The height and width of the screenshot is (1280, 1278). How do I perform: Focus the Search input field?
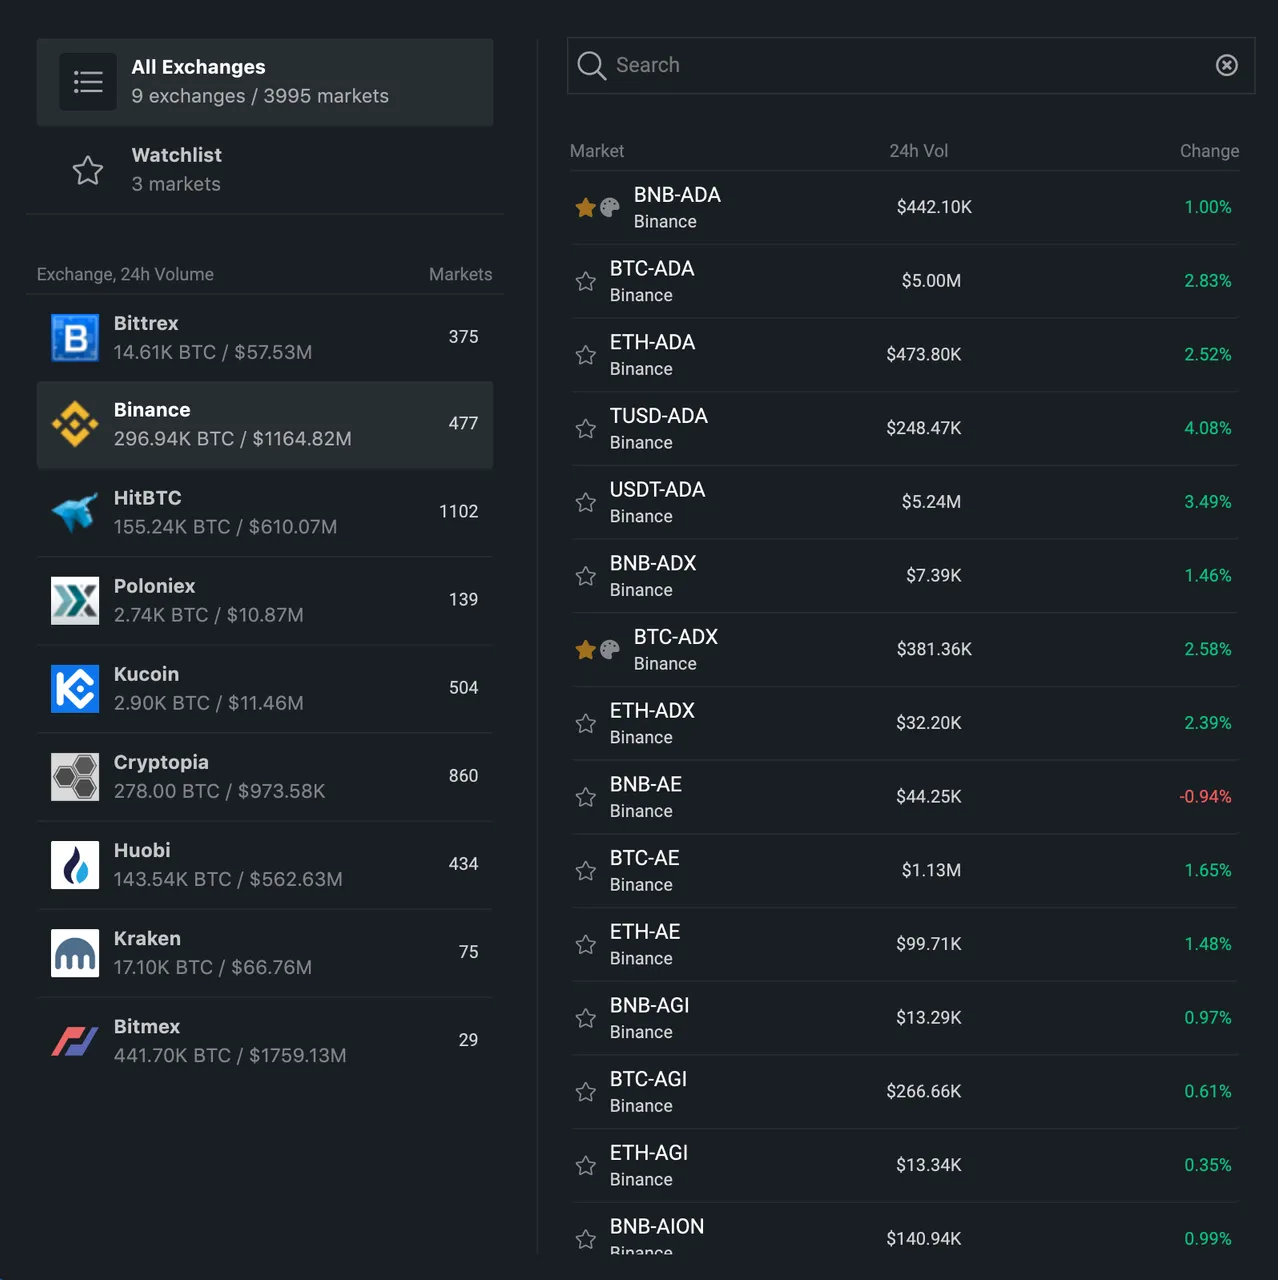click(x=910, y=65)
